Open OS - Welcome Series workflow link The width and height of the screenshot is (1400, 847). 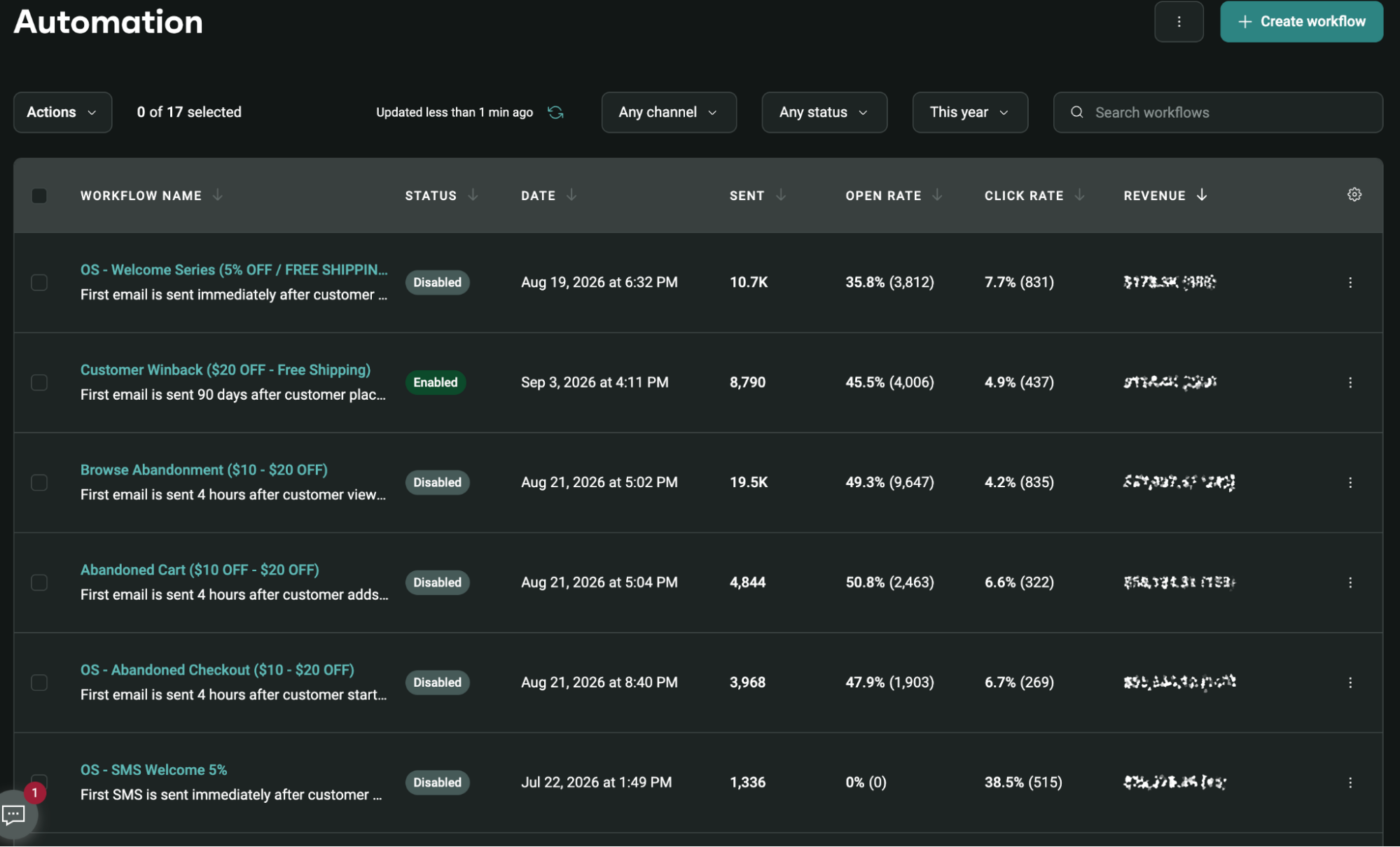(x=234, y=270)
